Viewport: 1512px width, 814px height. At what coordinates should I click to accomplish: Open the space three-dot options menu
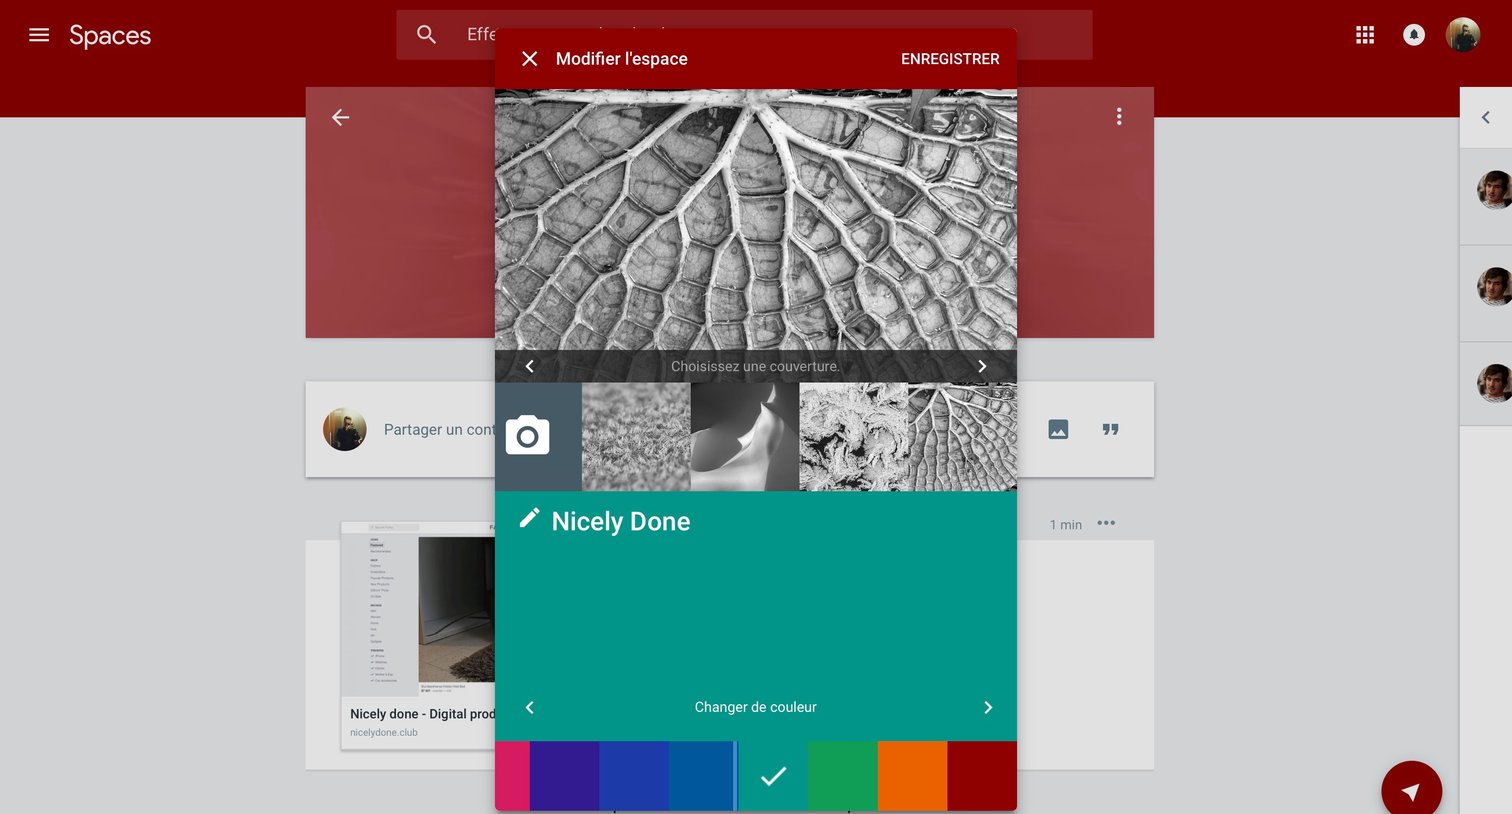point(1119,117)
